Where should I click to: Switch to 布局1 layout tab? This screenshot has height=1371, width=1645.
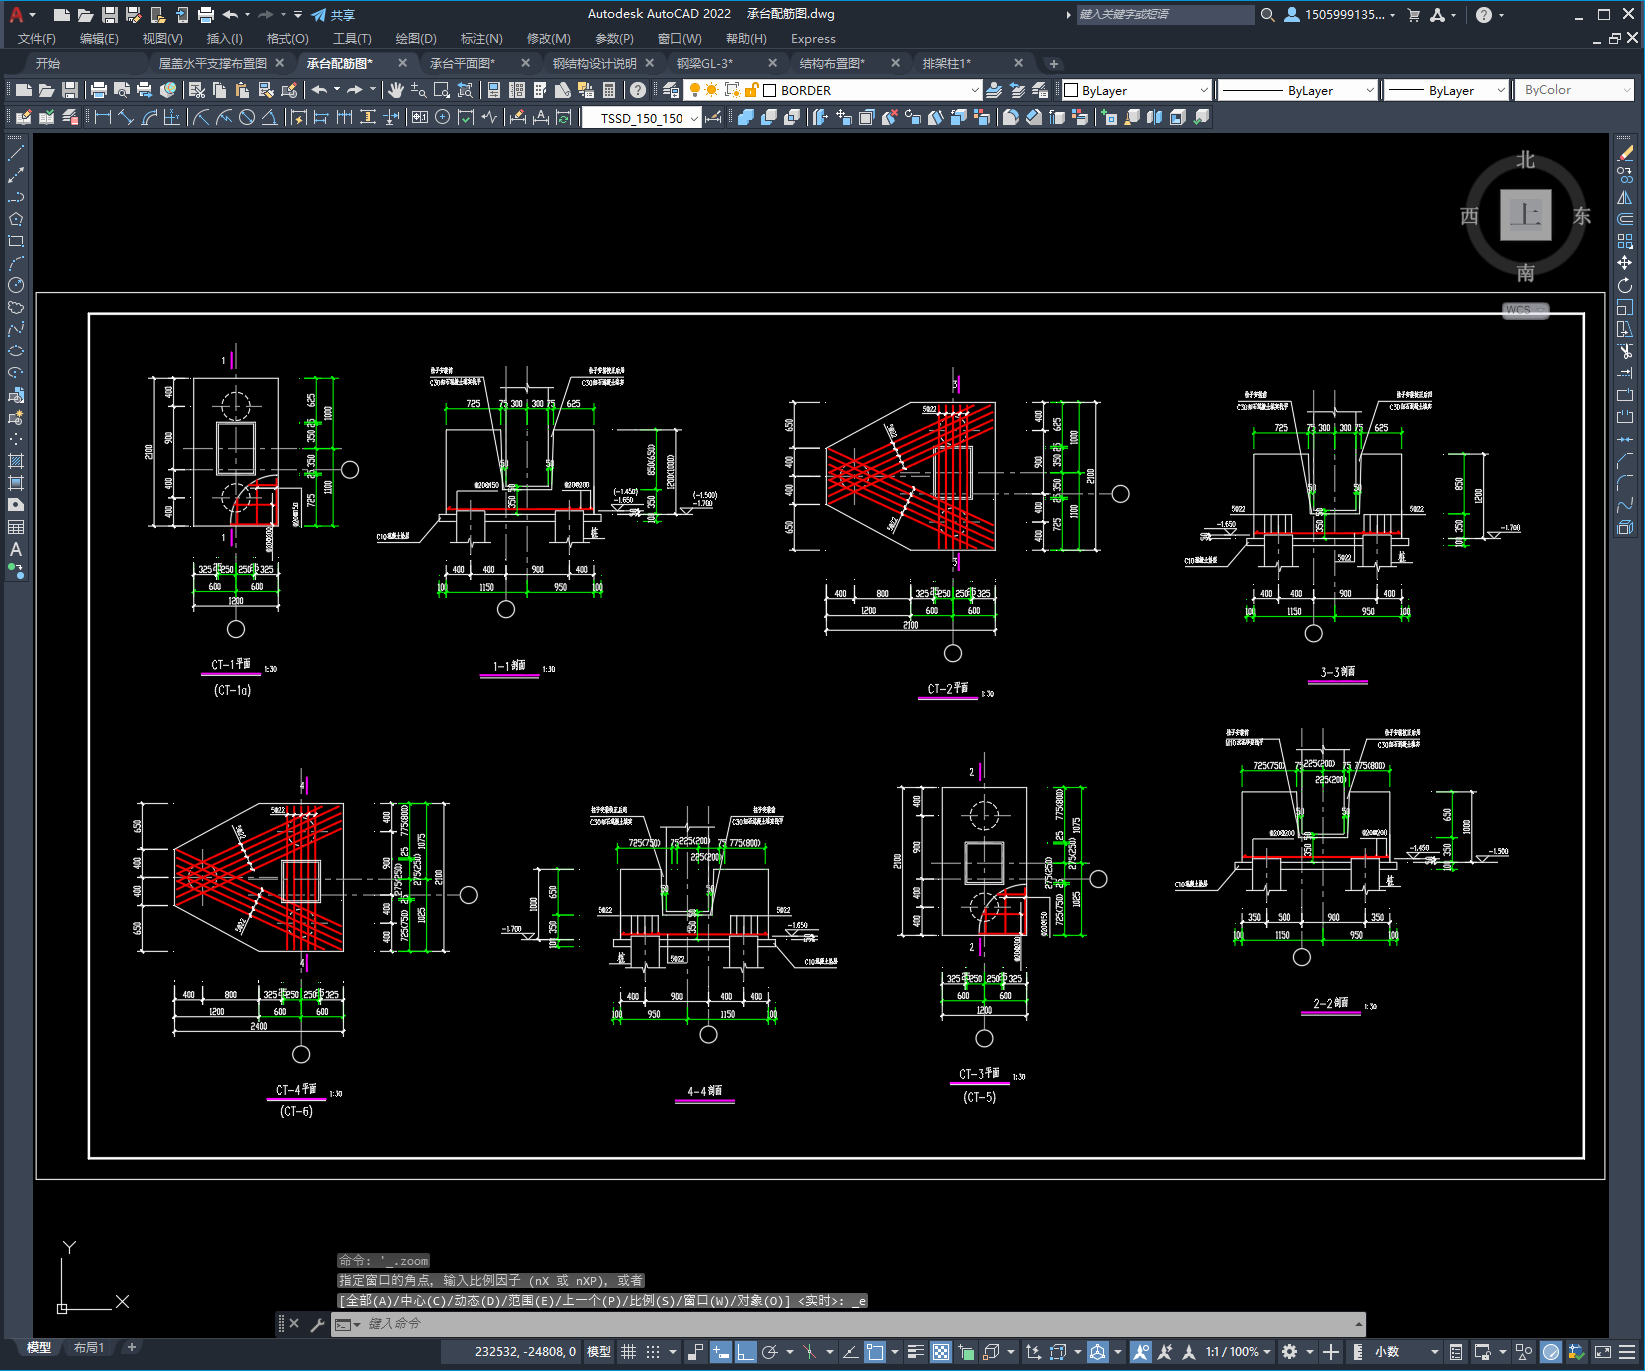pyautogui.click(x=89, y=1348)
